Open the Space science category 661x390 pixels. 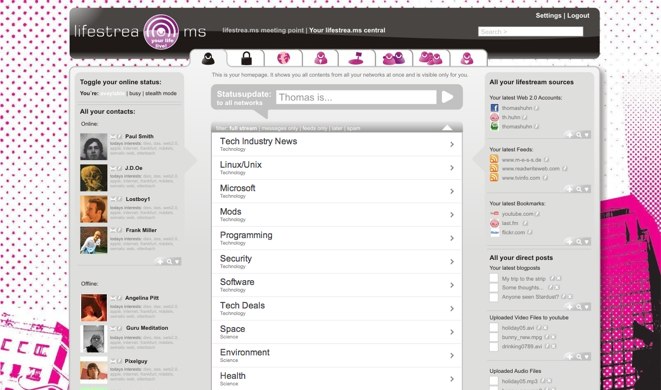[336, 332]
